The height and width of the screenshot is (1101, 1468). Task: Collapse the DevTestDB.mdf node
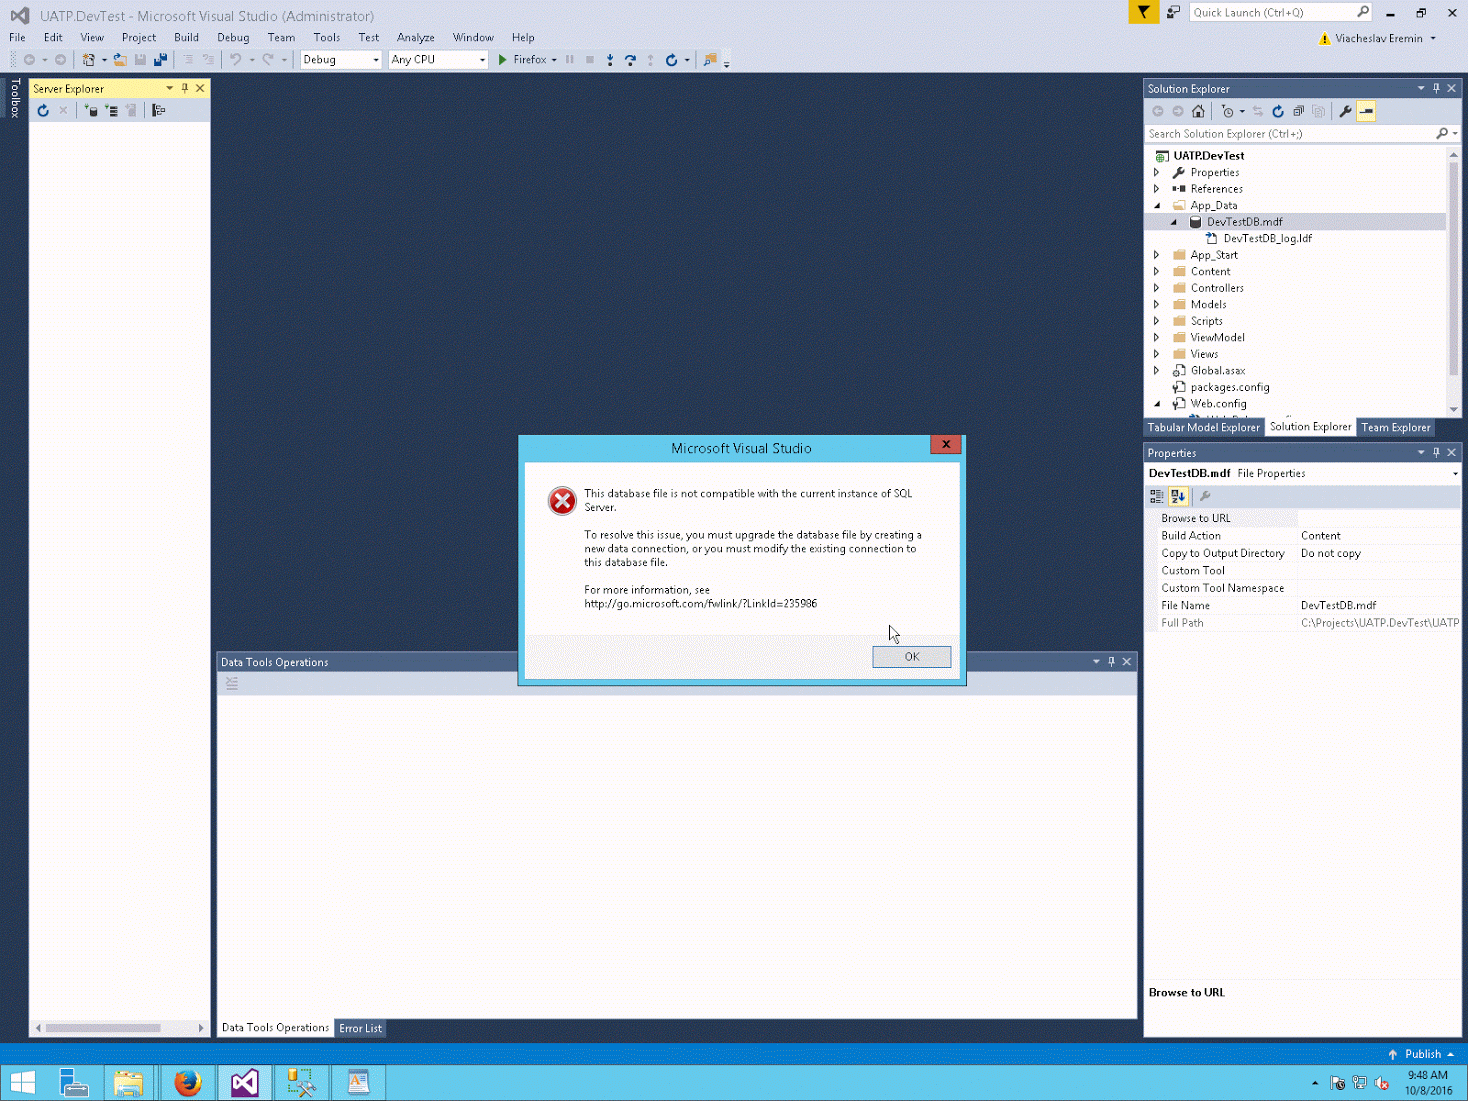point(1174,222)
